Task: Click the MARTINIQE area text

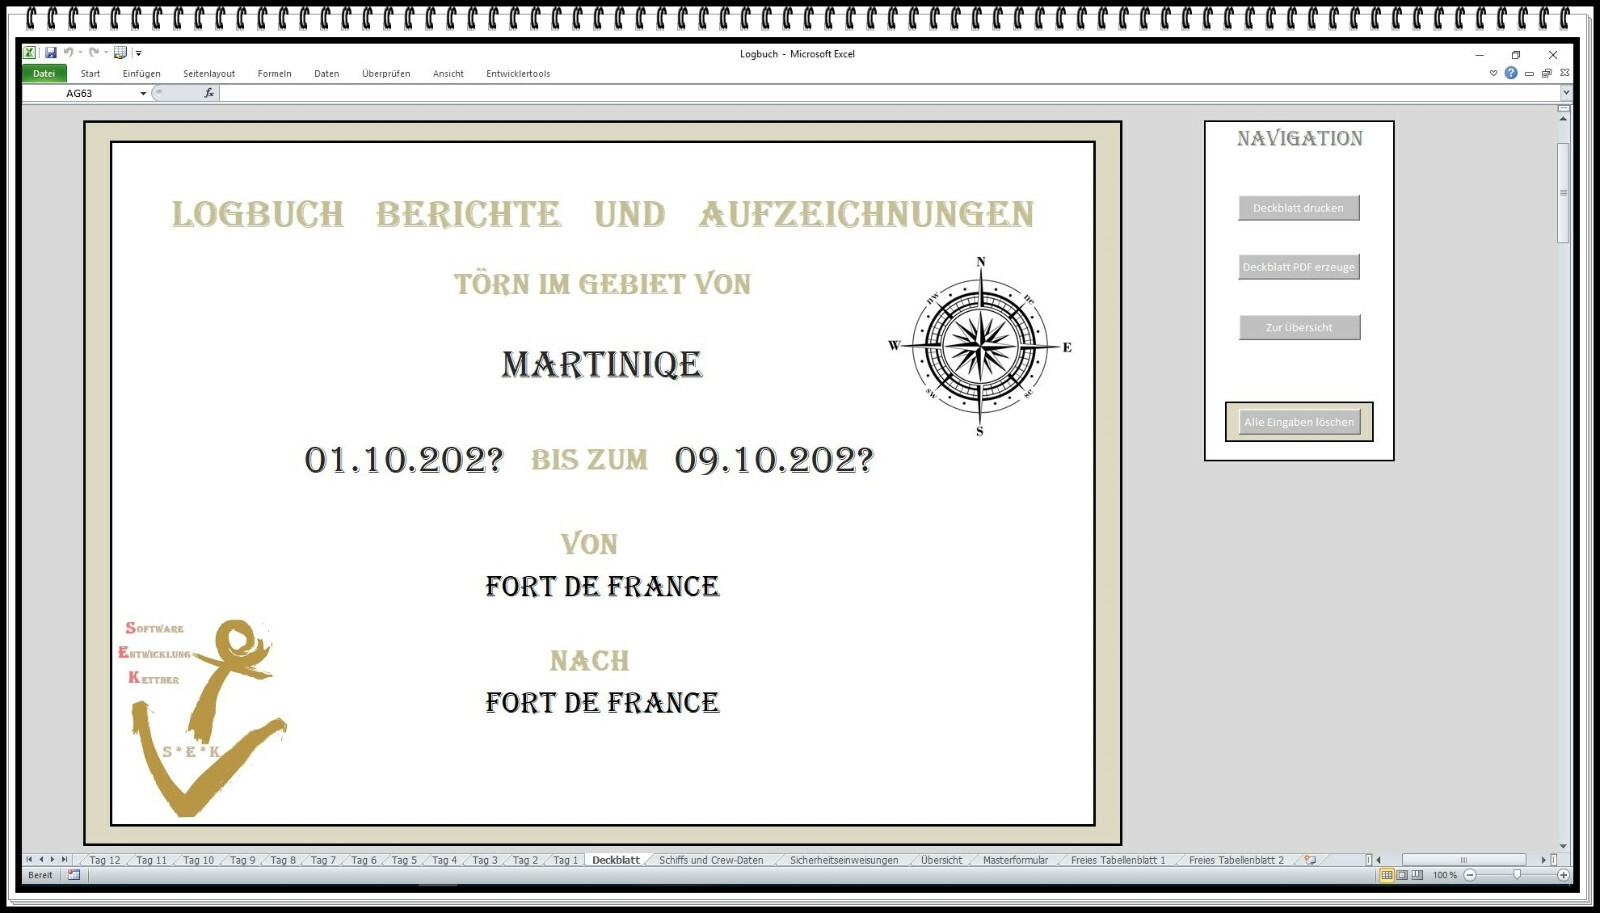Action: (602, 364)
